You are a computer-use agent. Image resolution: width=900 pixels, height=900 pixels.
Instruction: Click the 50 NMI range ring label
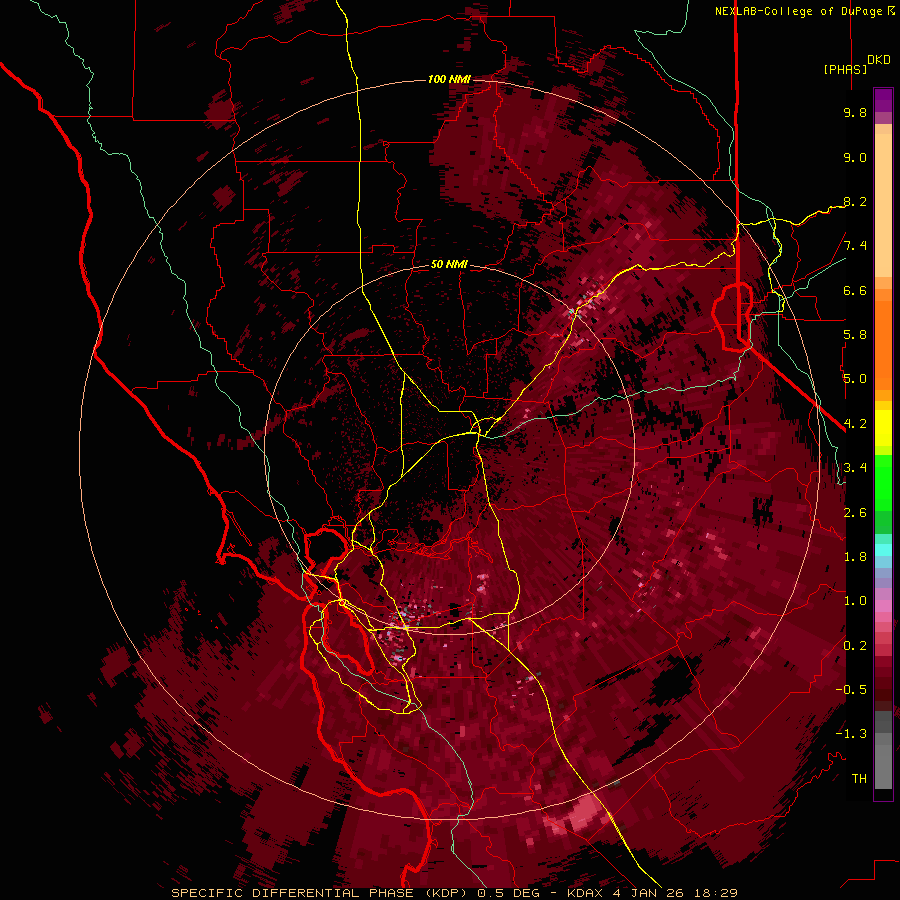point(449,264)
